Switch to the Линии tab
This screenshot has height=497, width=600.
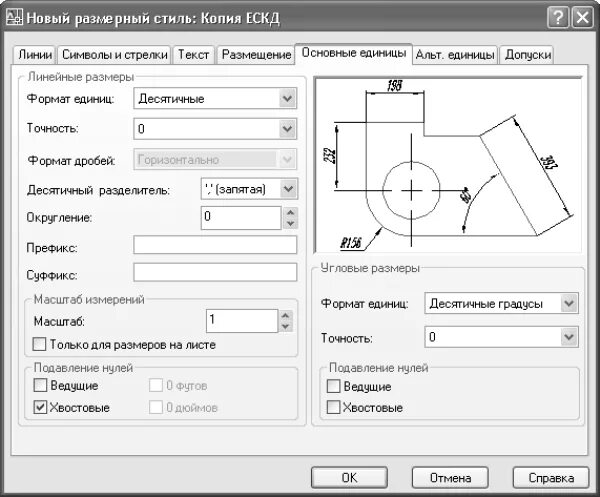click(35, 55)
